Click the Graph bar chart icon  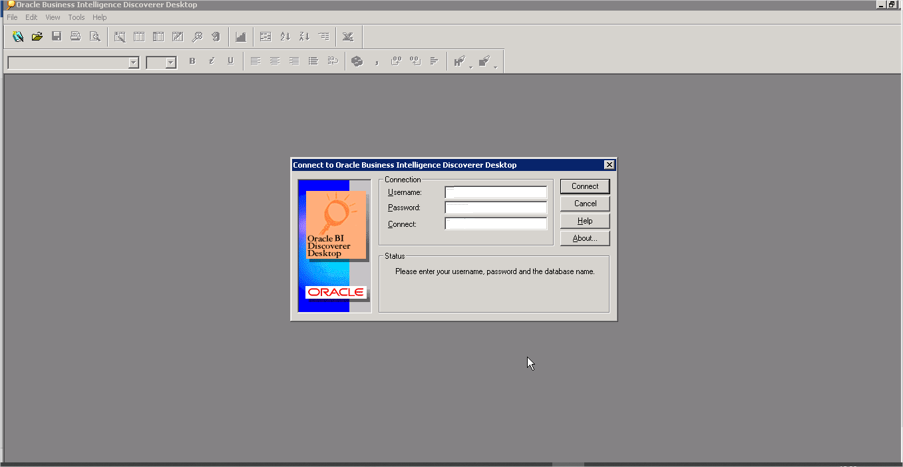point(241,37)
